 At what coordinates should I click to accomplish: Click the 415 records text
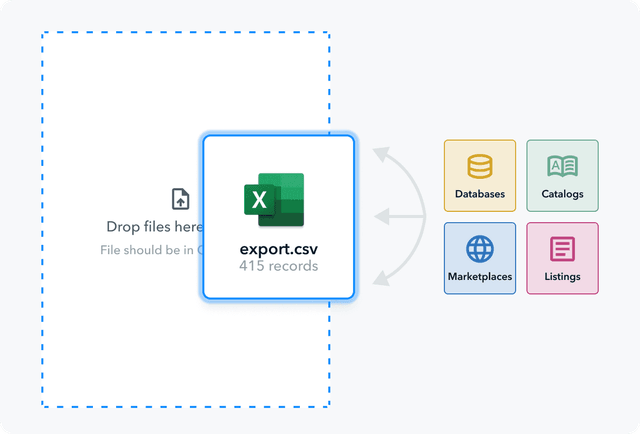pyautogui.click(x=278, y=266)
